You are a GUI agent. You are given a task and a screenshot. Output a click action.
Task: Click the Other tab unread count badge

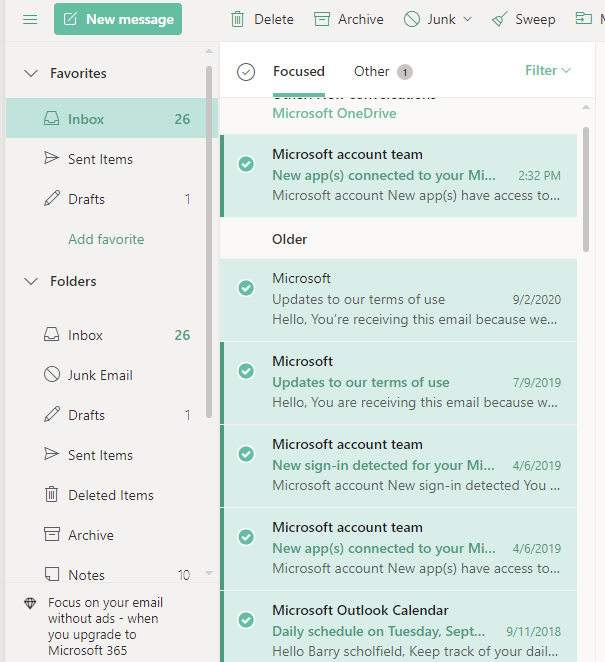[404, 72]
